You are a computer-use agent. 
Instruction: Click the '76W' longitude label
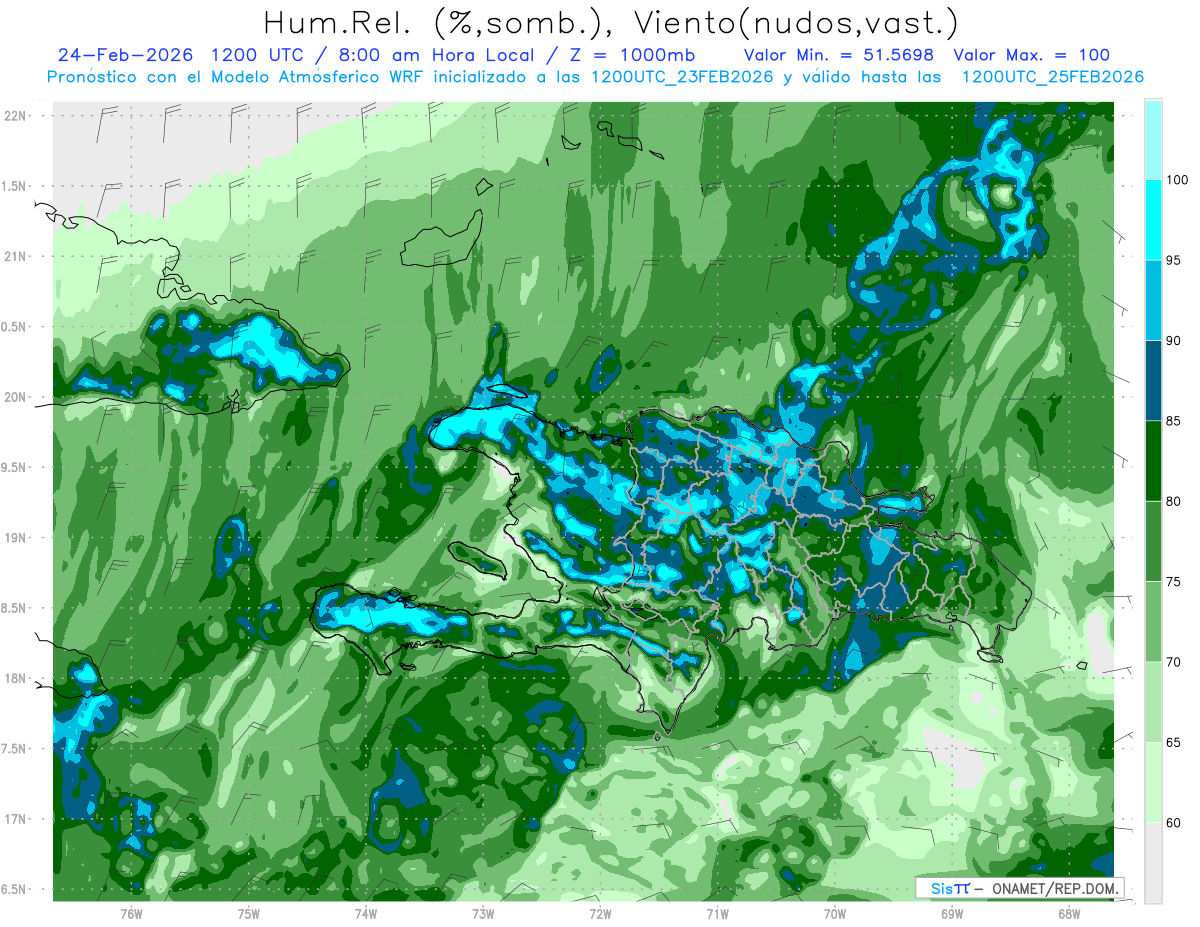(132, 914)
